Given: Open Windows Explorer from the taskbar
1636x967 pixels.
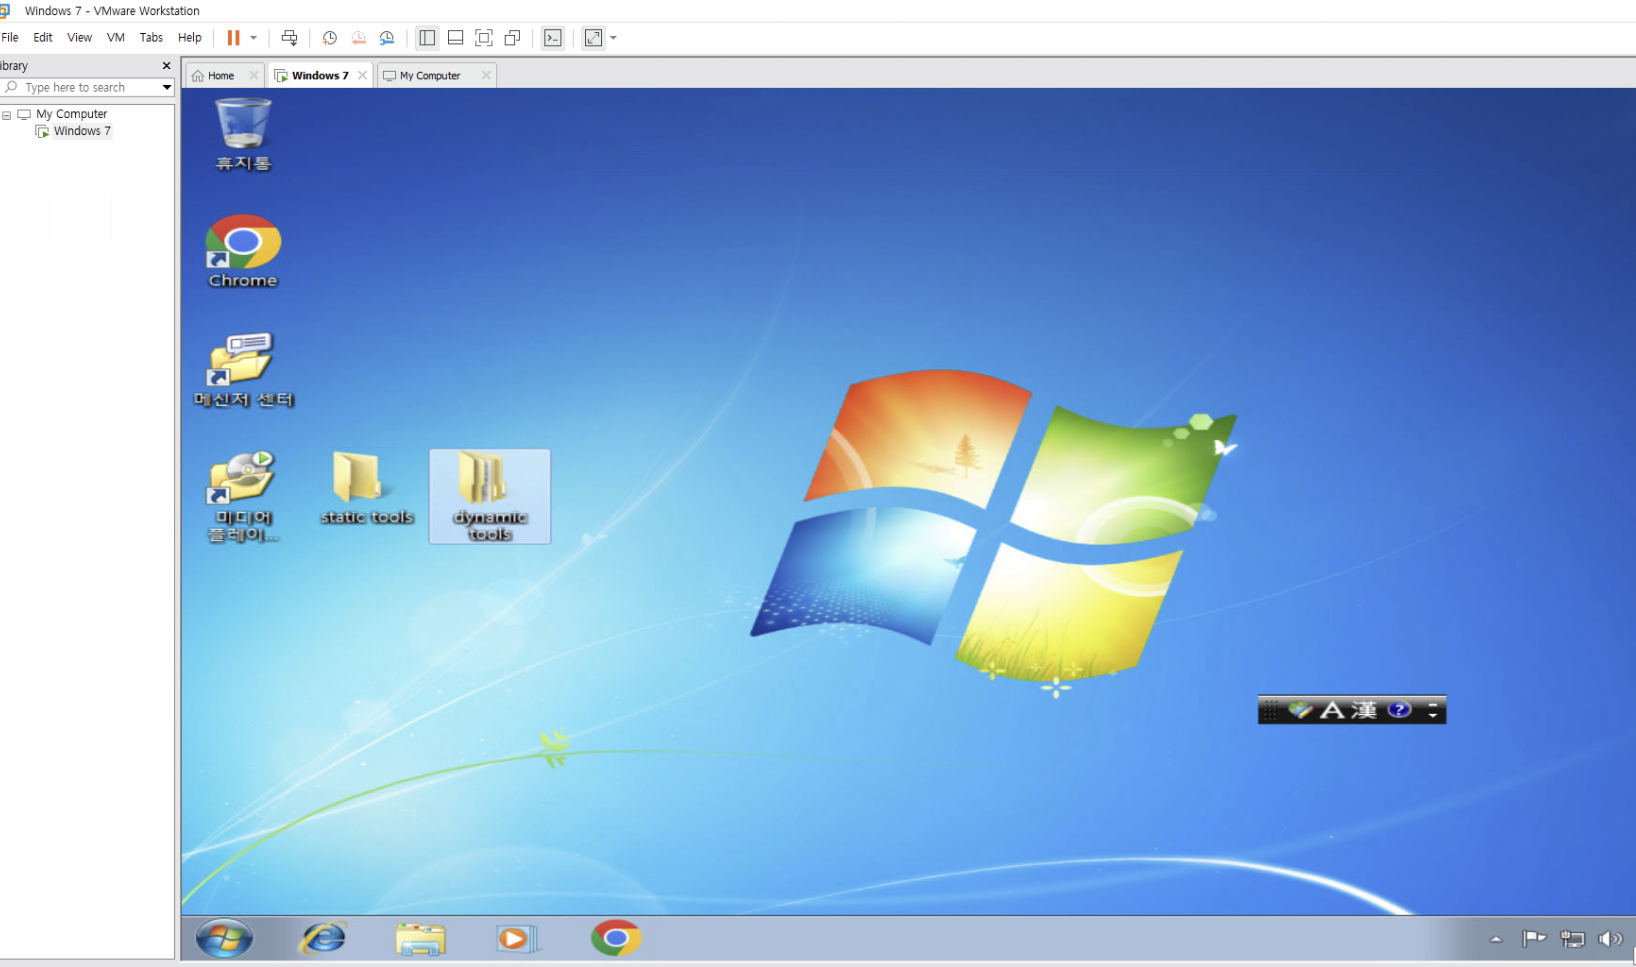Looking at the screenshot, I should [x=420, y=939].
